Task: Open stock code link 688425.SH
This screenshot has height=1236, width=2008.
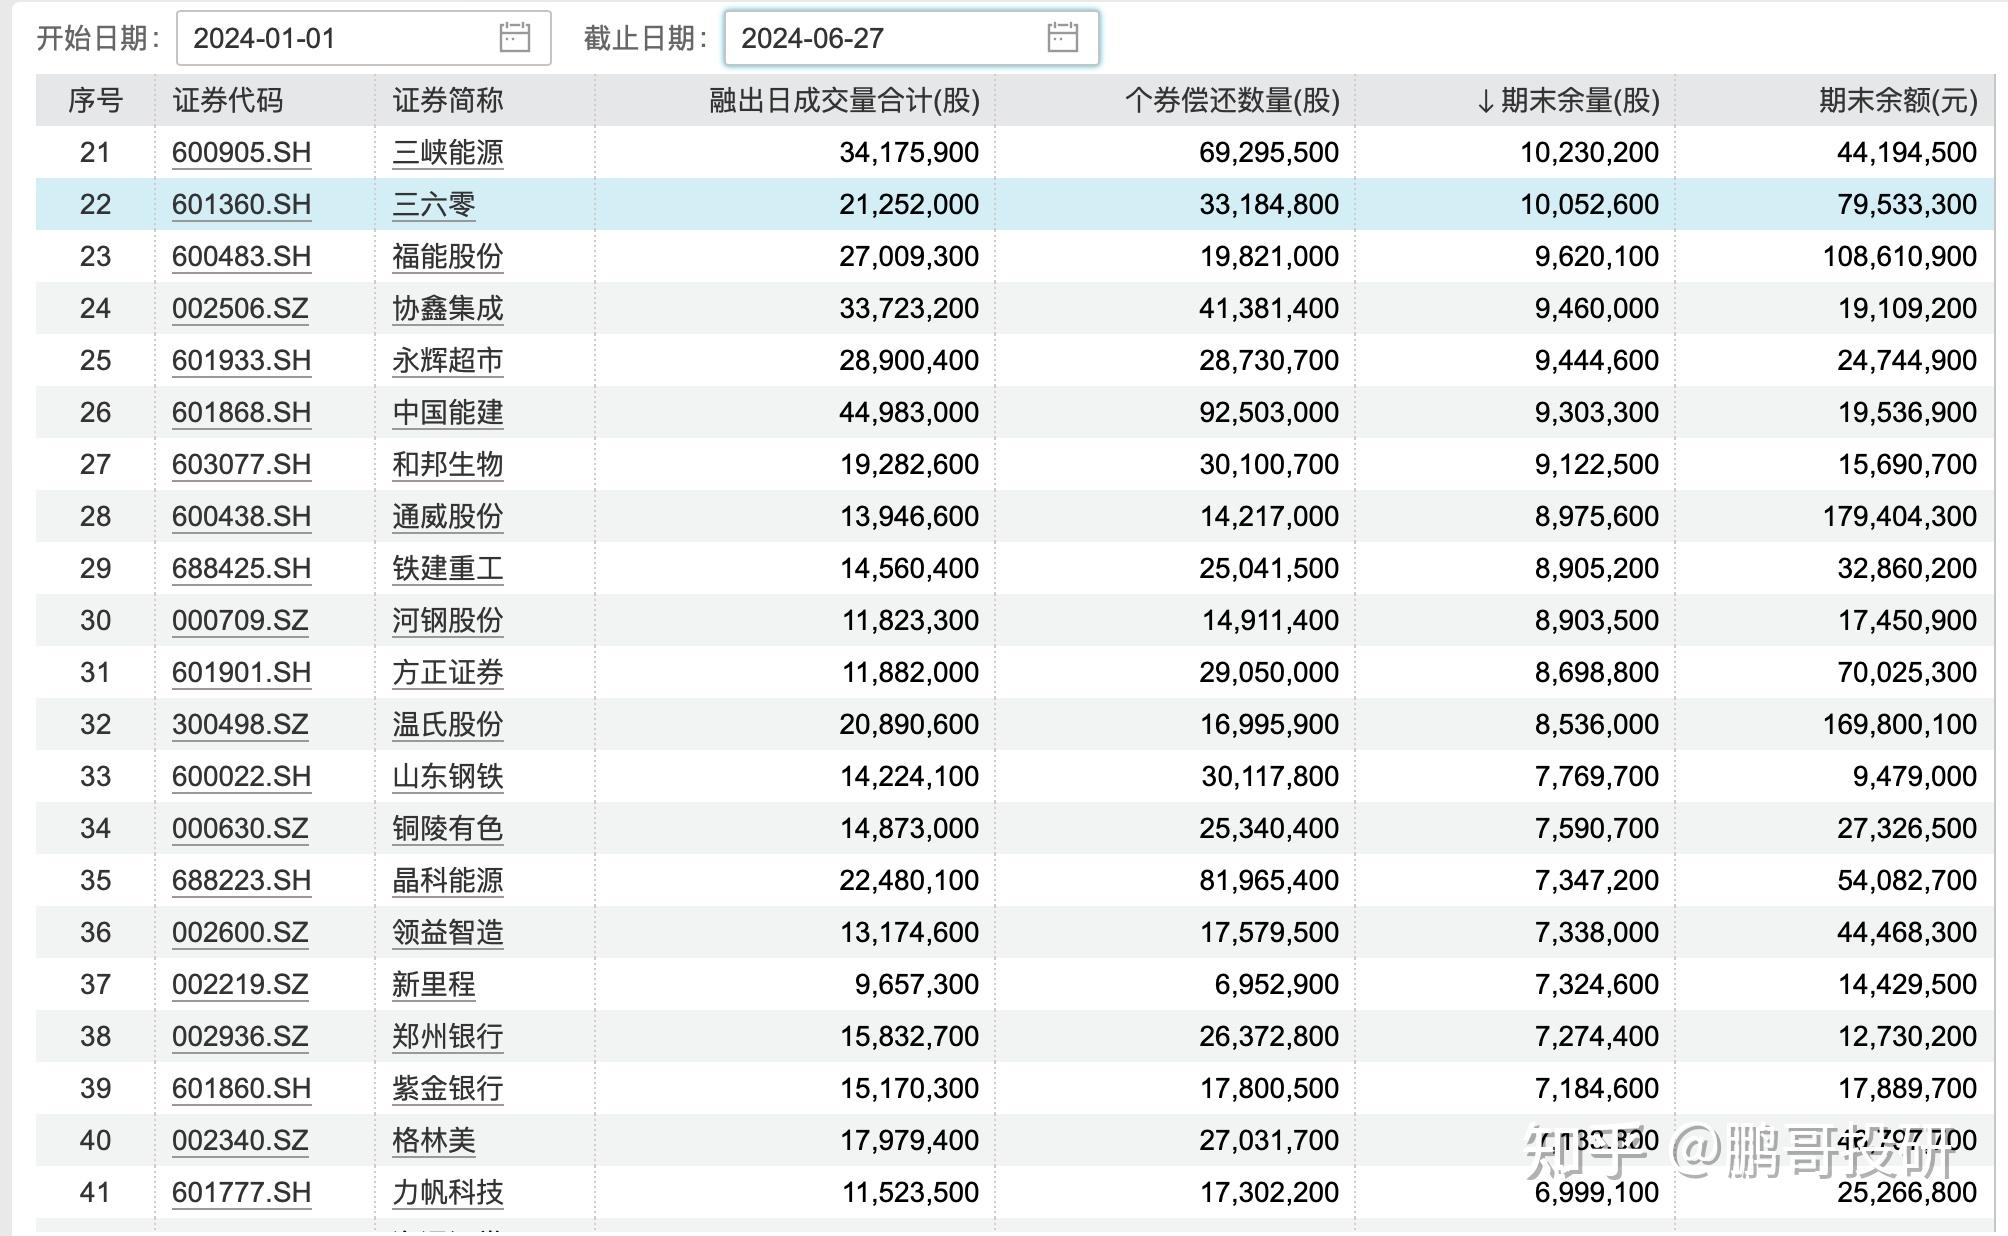Action: (x=241, y=568)
